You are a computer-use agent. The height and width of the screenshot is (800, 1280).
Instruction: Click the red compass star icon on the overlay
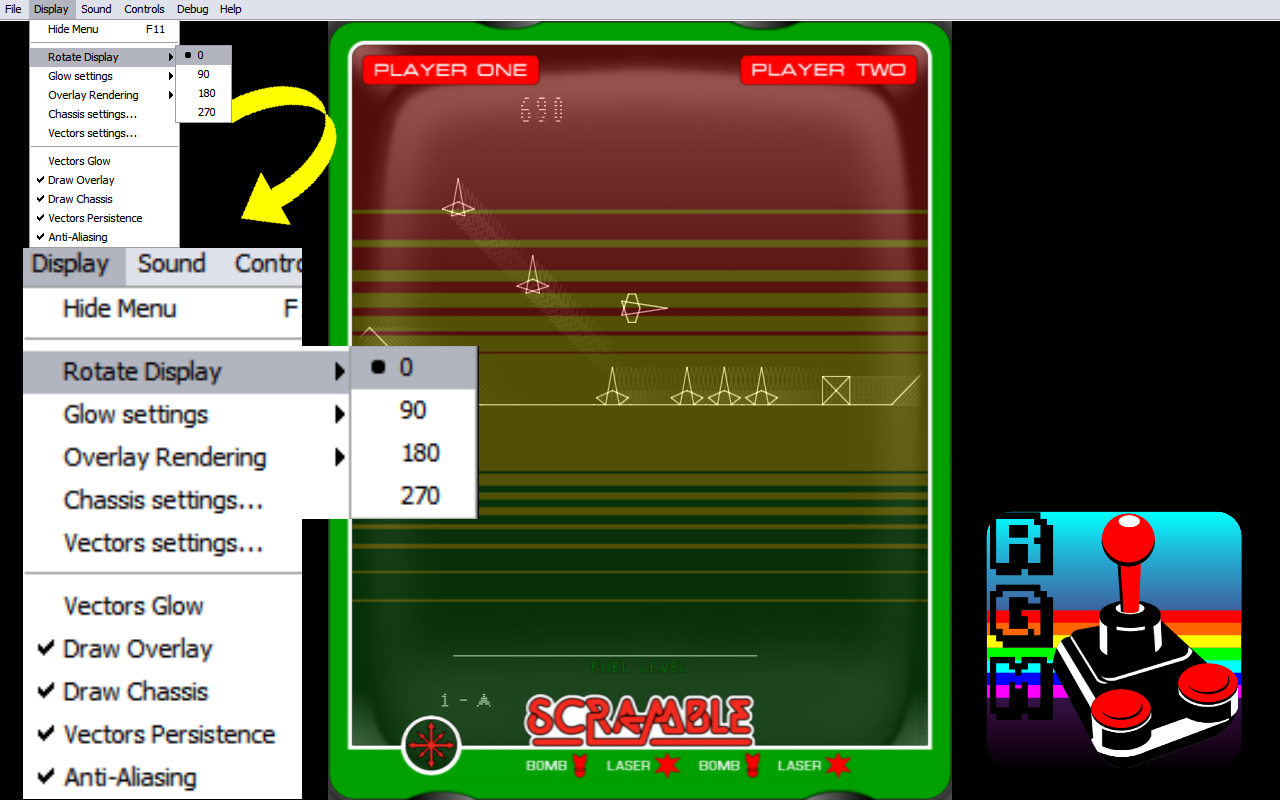point(431,744)
